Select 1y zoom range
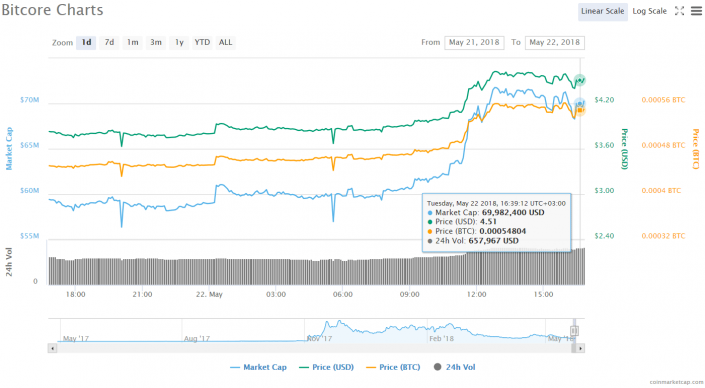 tap(179, 42)
